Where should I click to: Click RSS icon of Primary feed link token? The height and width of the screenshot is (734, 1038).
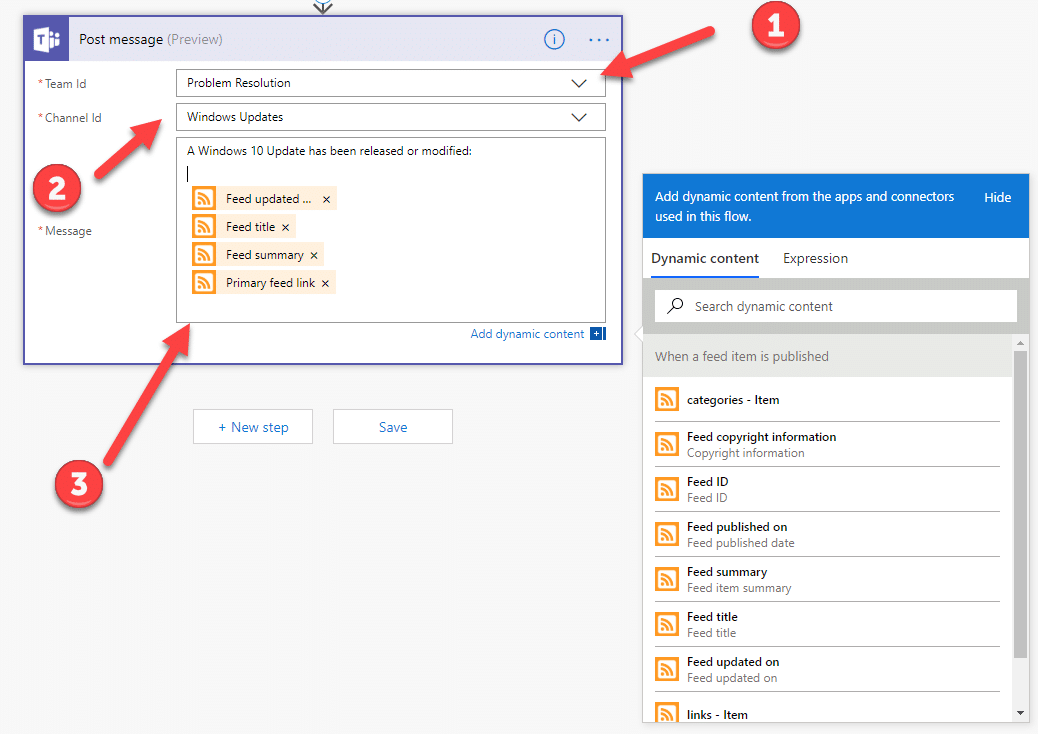coord(204,283)
